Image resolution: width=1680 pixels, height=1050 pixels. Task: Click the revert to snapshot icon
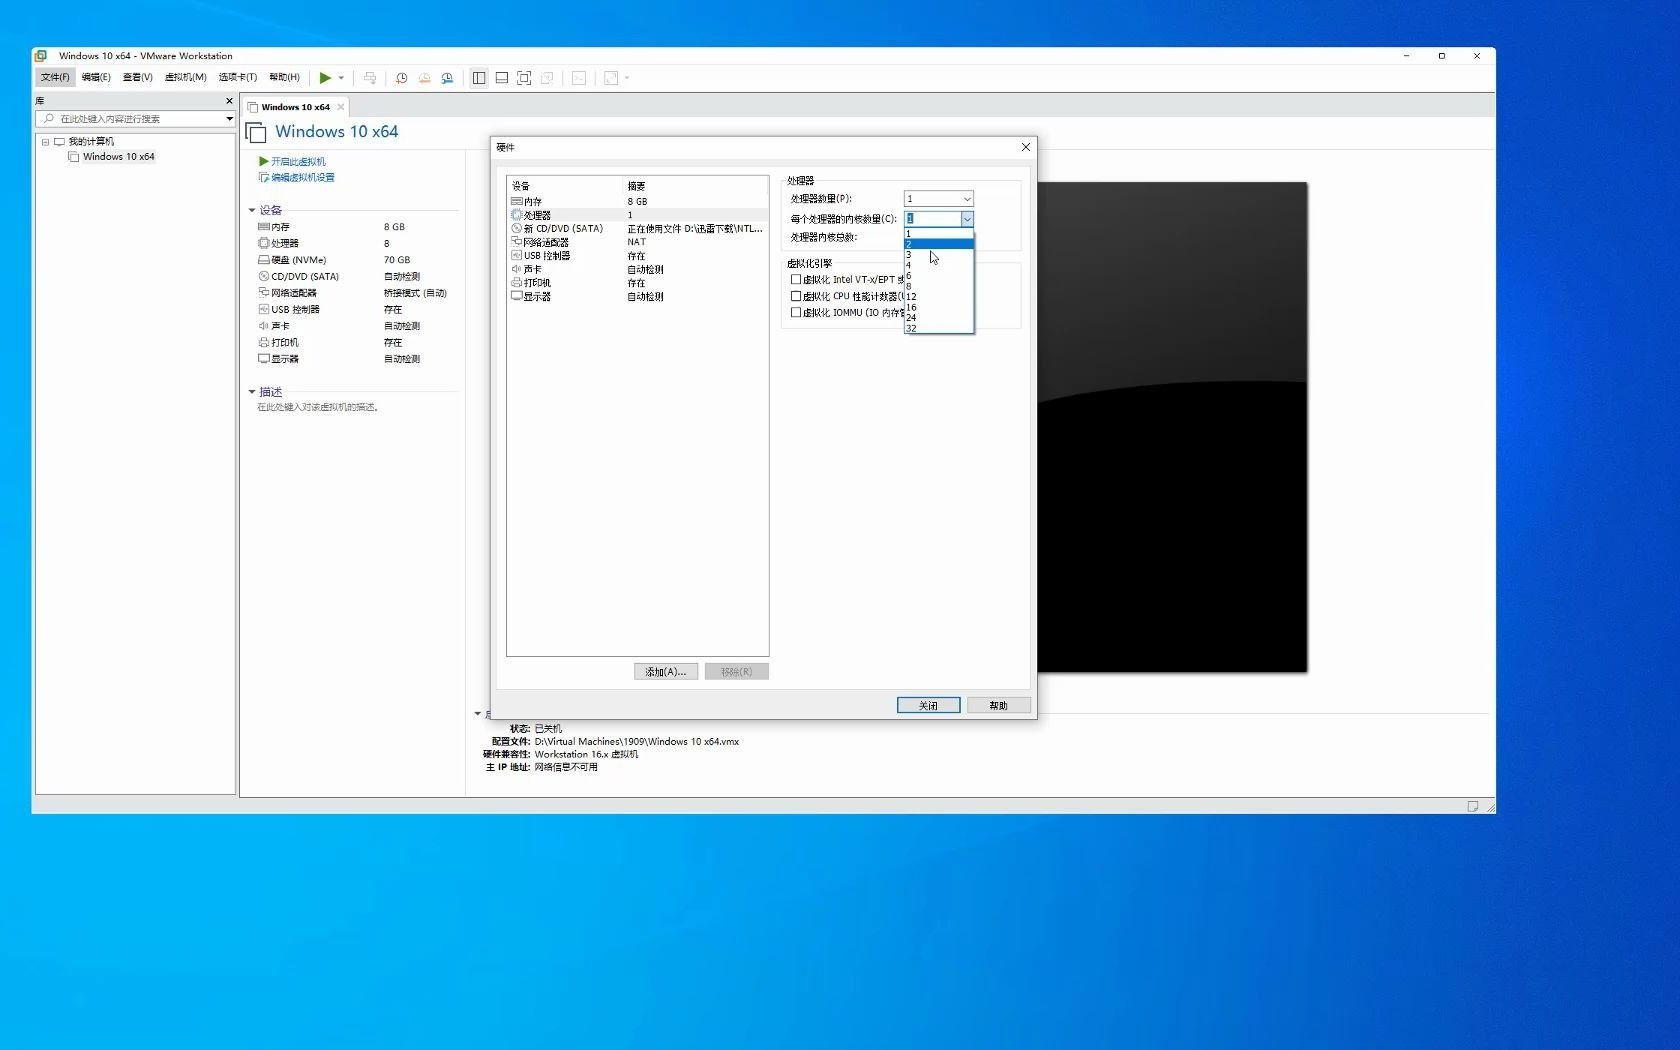pyautogui.click(x=424, y=78)
